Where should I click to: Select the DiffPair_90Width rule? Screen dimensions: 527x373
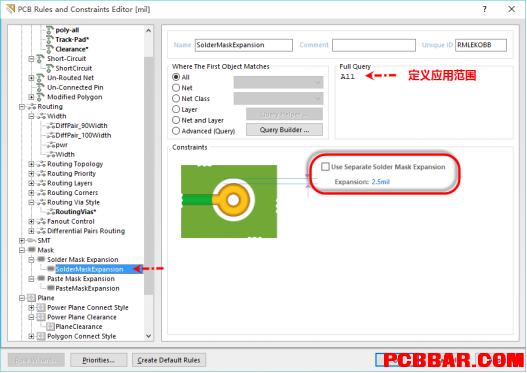pyautogui.click(x=81, y=126)
